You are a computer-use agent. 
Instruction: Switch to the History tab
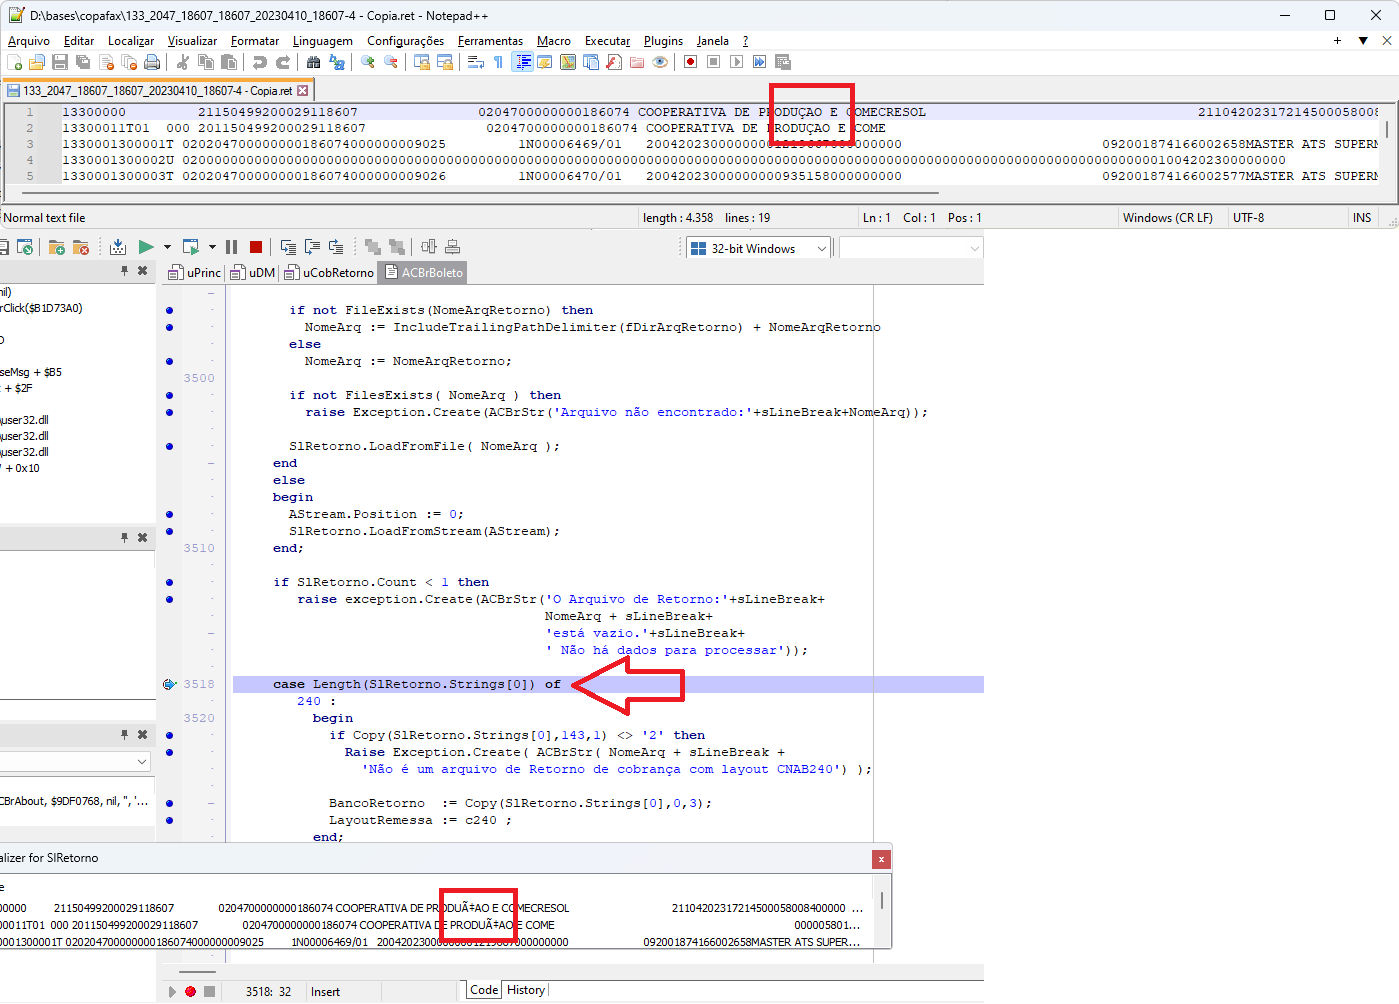pyautogui.click(x=526, y=990)
